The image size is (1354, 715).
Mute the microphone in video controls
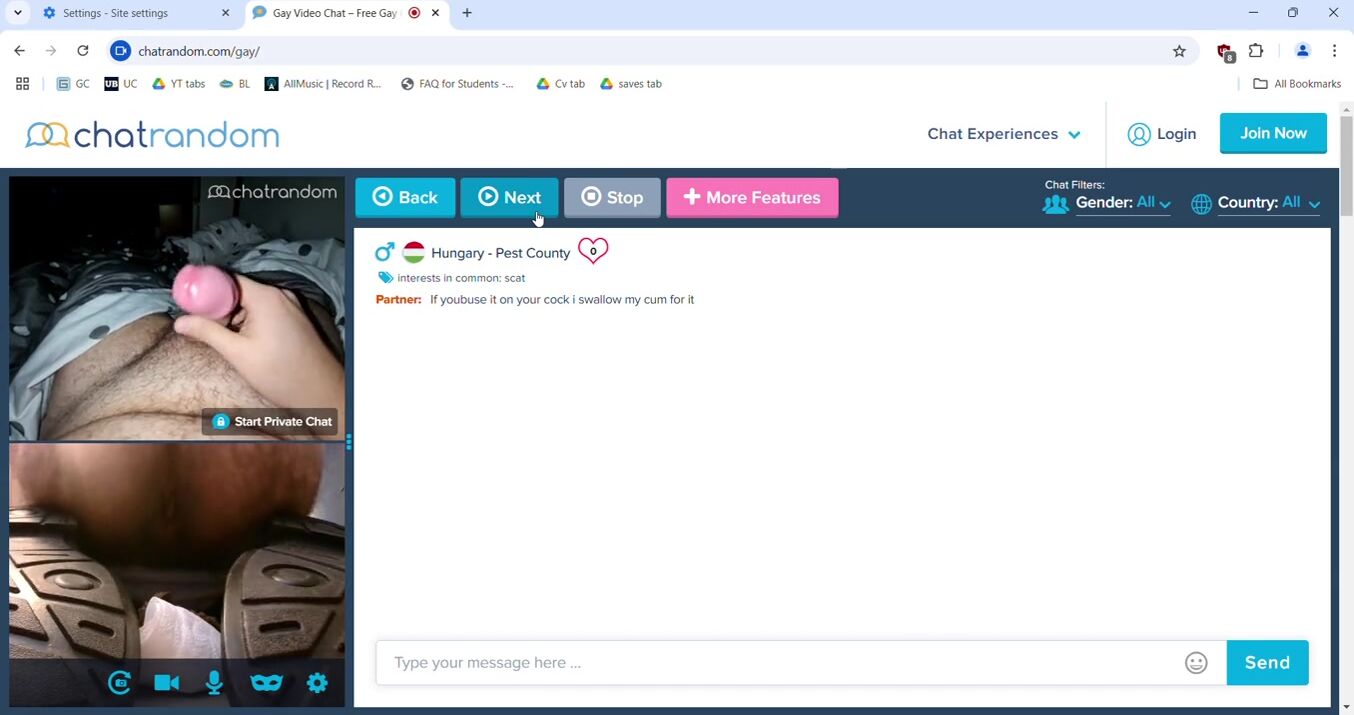click(x=214, y=683)
